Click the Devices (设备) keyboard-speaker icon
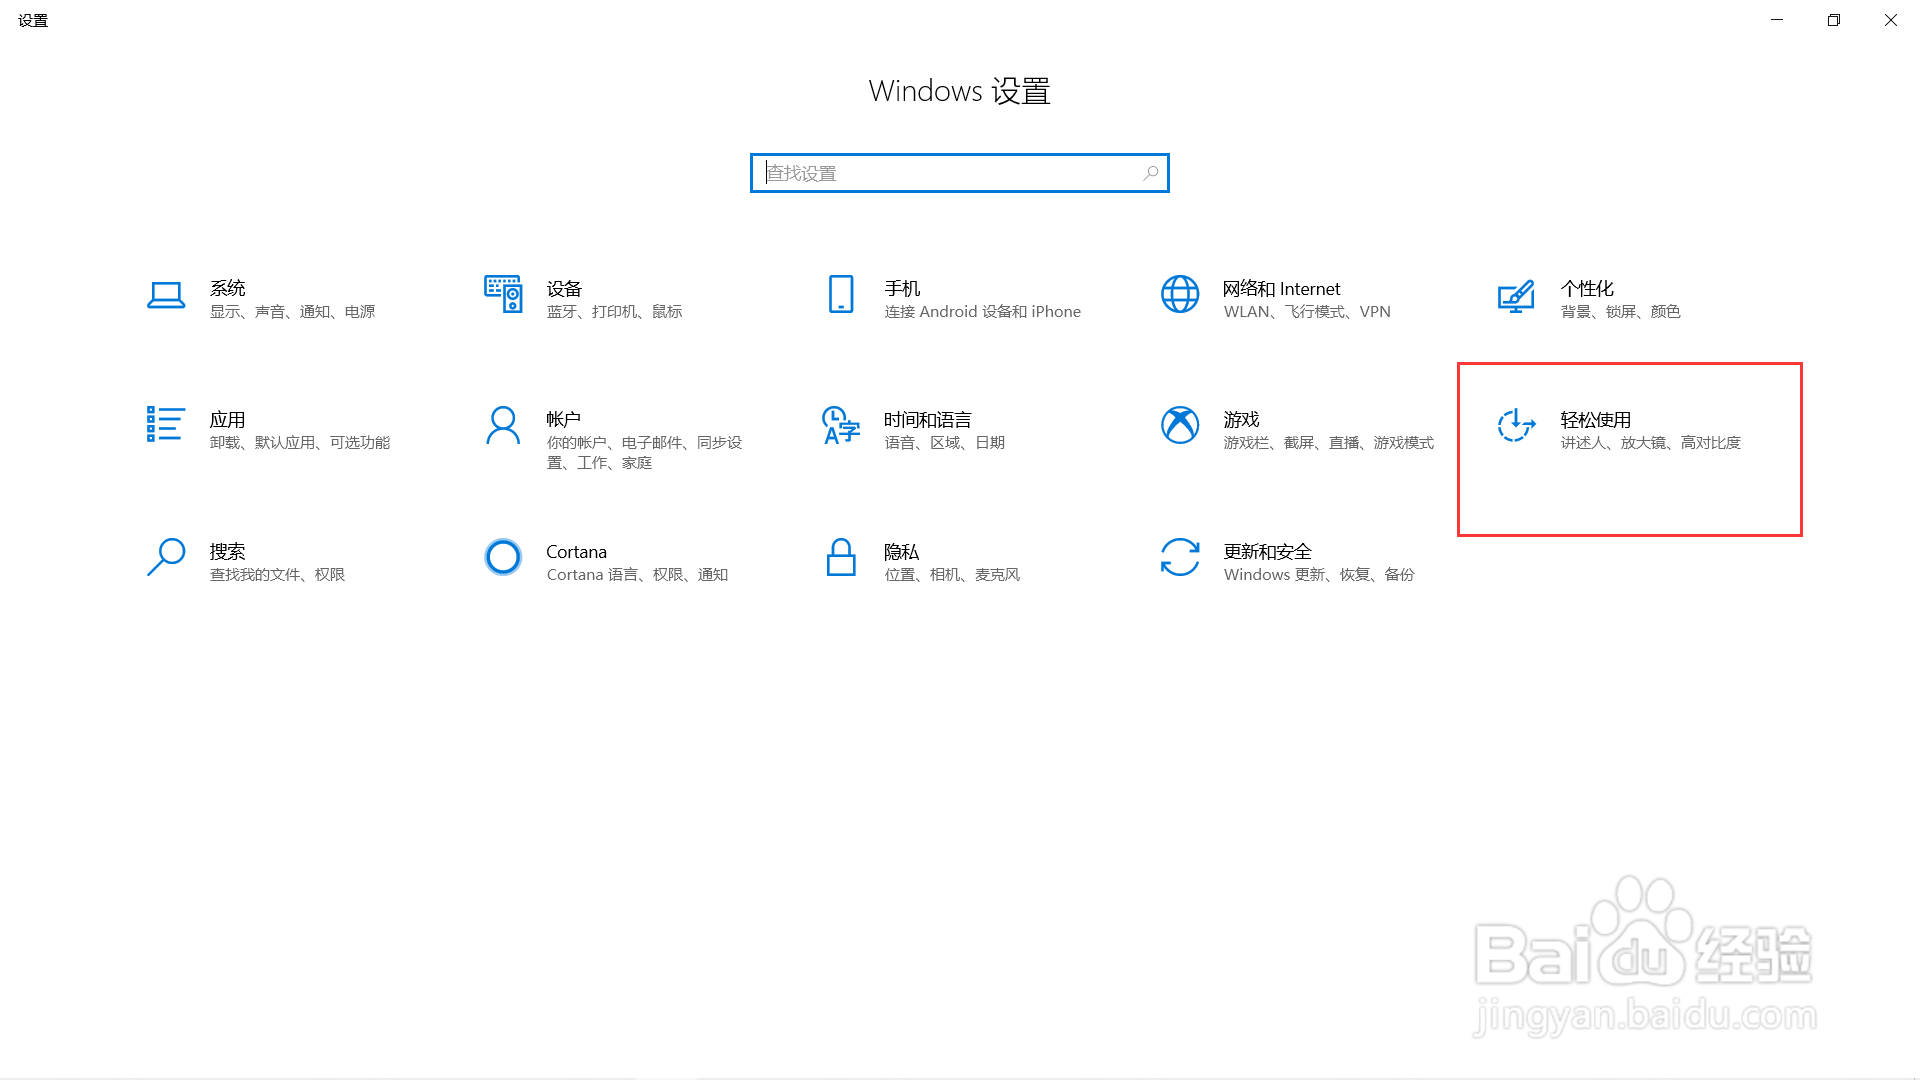1920x1080 pixels. click(x=503, y=294)
